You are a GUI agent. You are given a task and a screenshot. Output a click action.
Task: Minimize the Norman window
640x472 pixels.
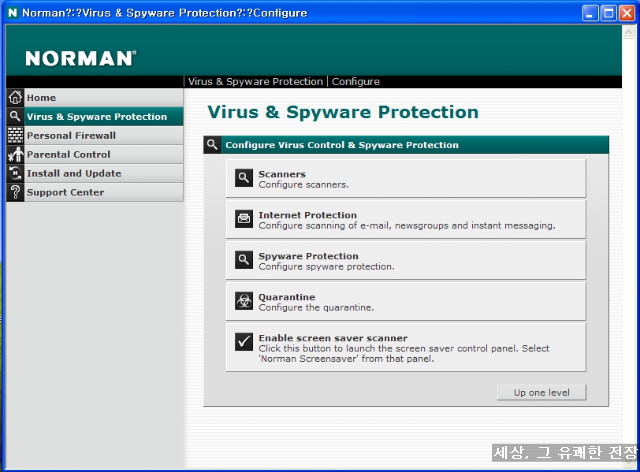tap(589, 13)
